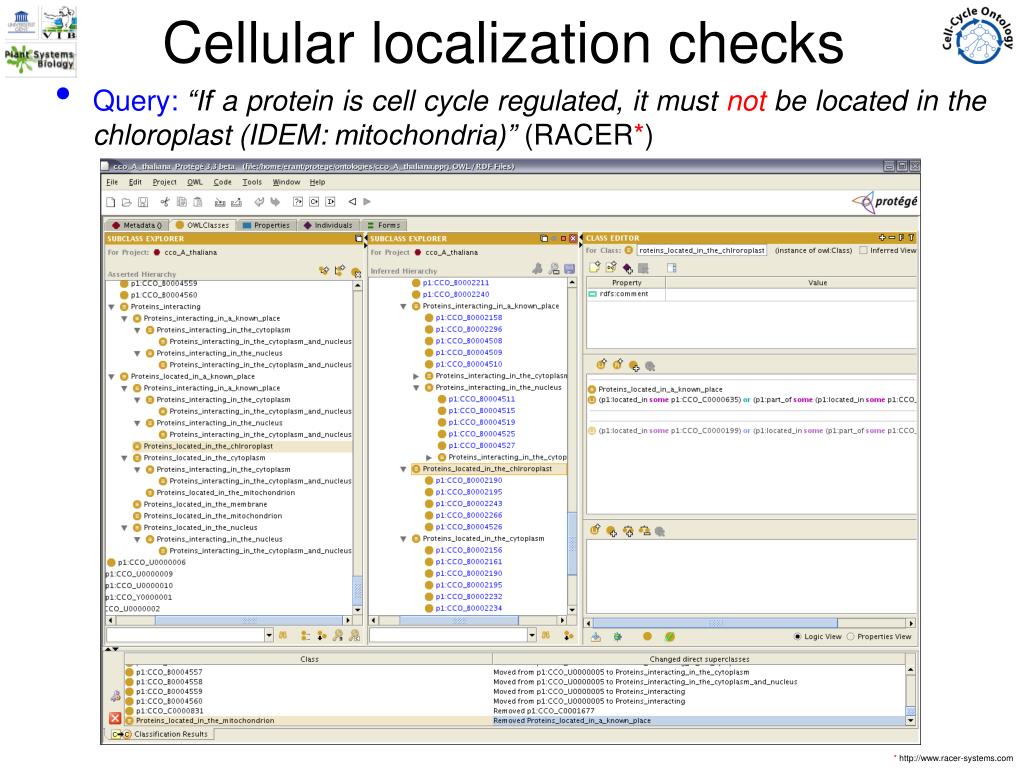Collapse the Proteins_located_in_the_cytoplasm node in asserted hierarchy
Viewport: 1024px width, 768px height.
click(125, 458)
